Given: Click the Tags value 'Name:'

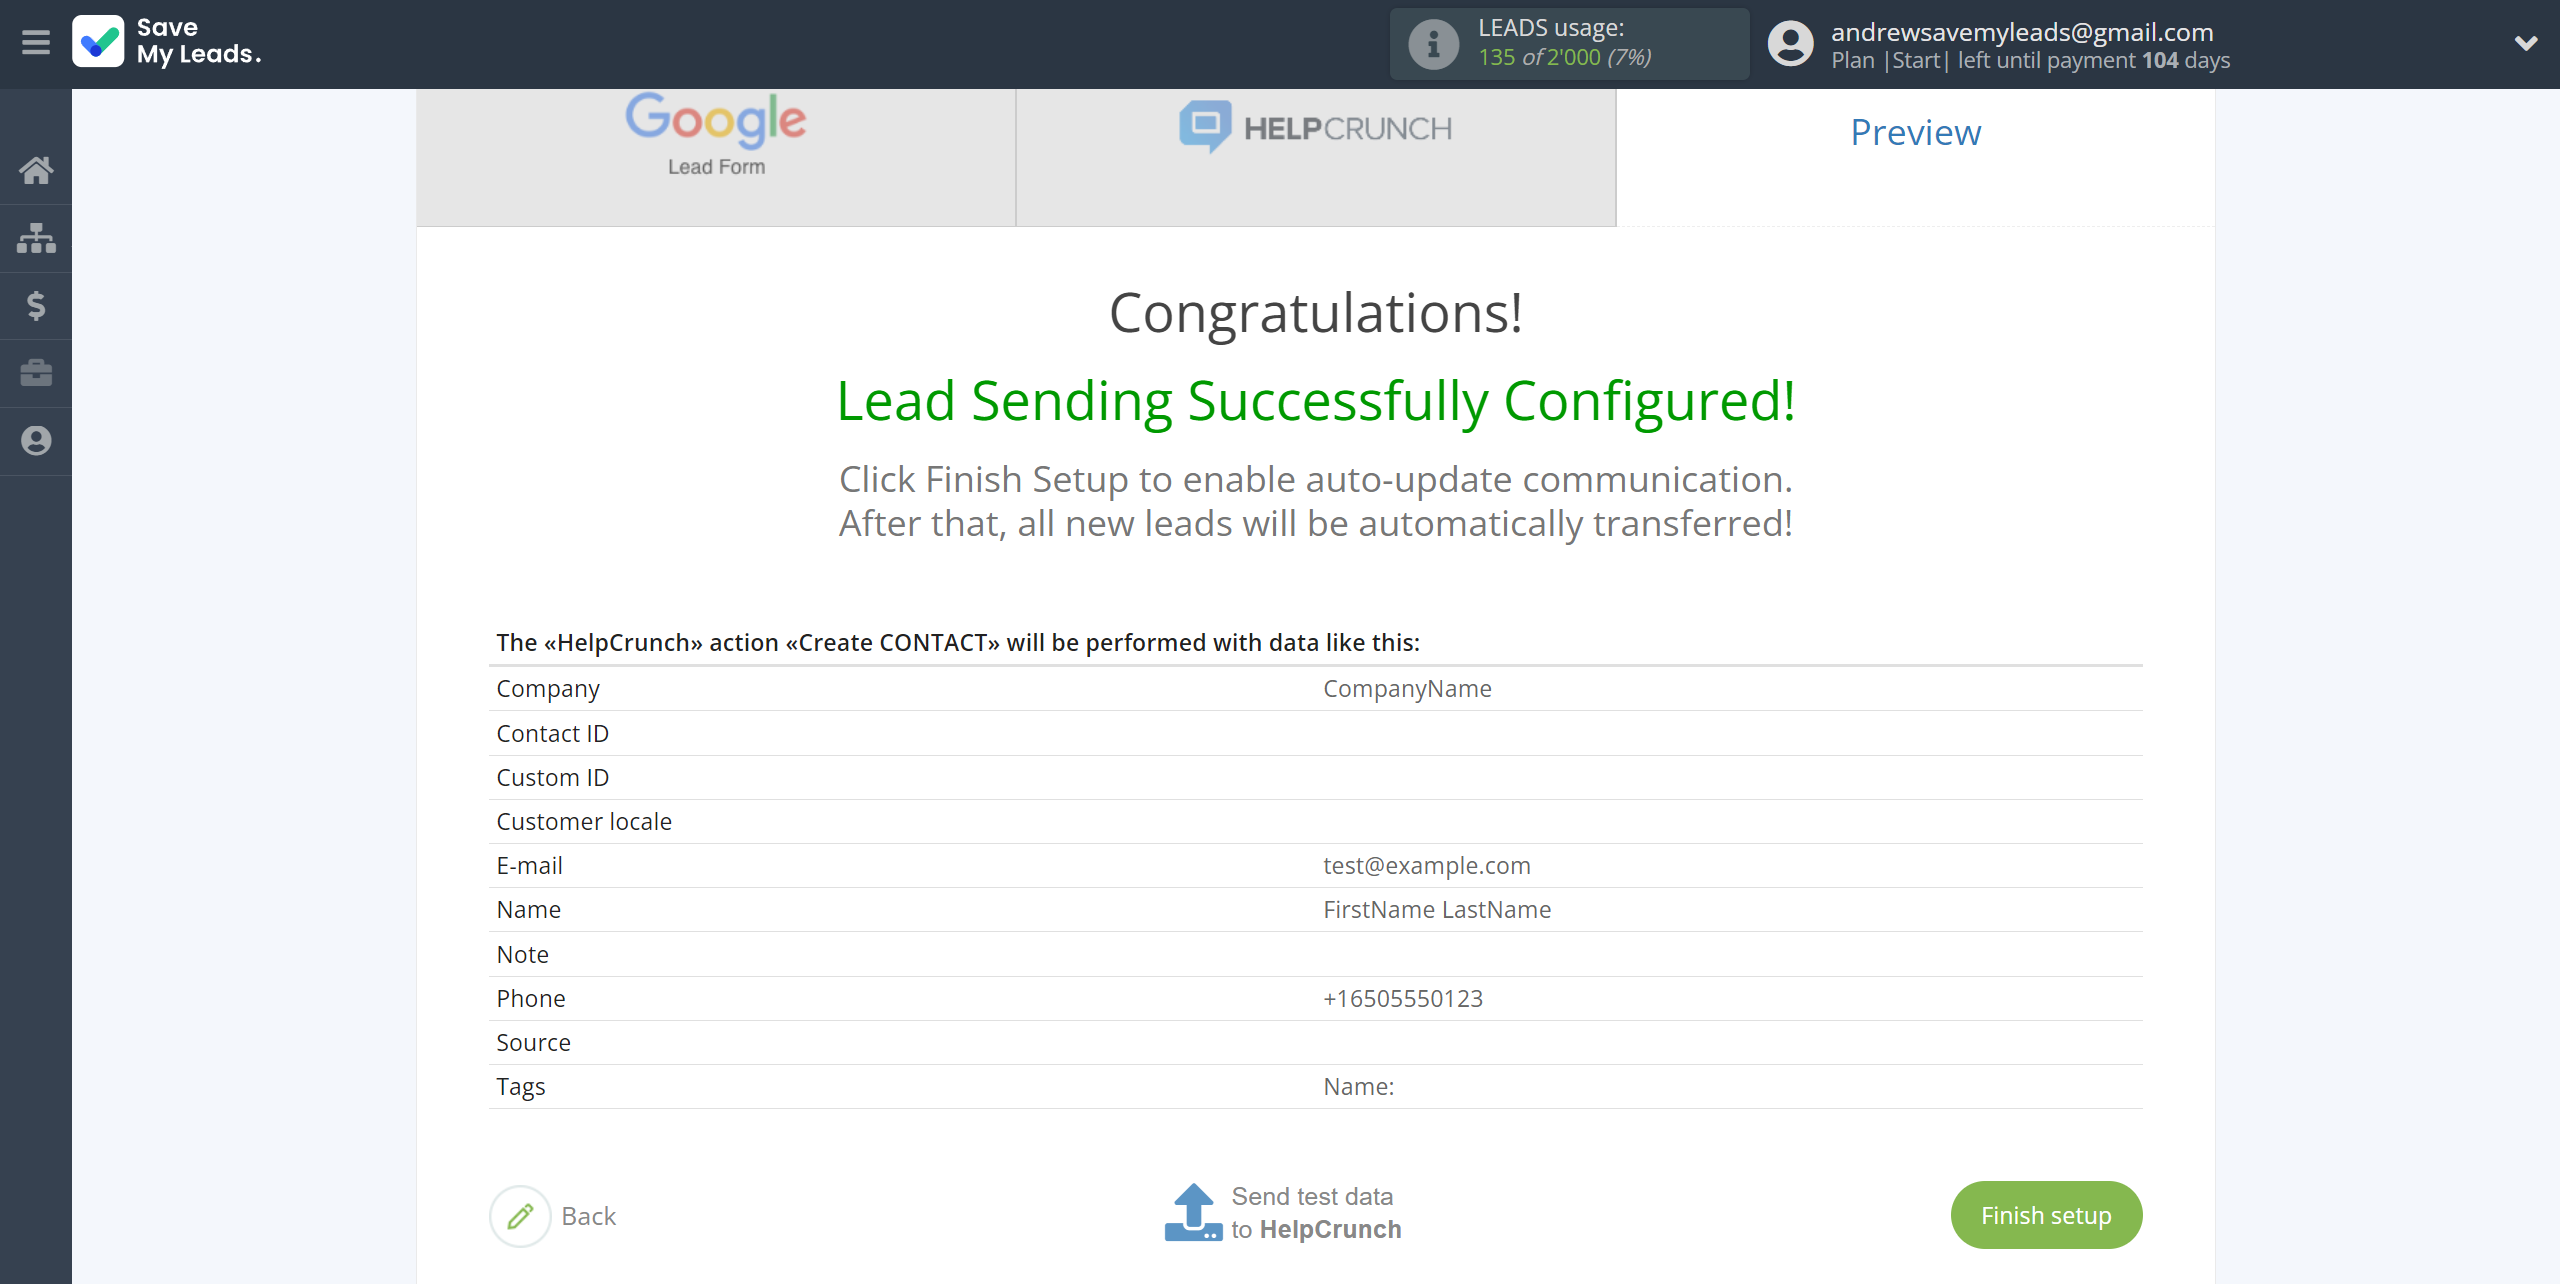Looking at the screenshot, I should point(1358,1087).
